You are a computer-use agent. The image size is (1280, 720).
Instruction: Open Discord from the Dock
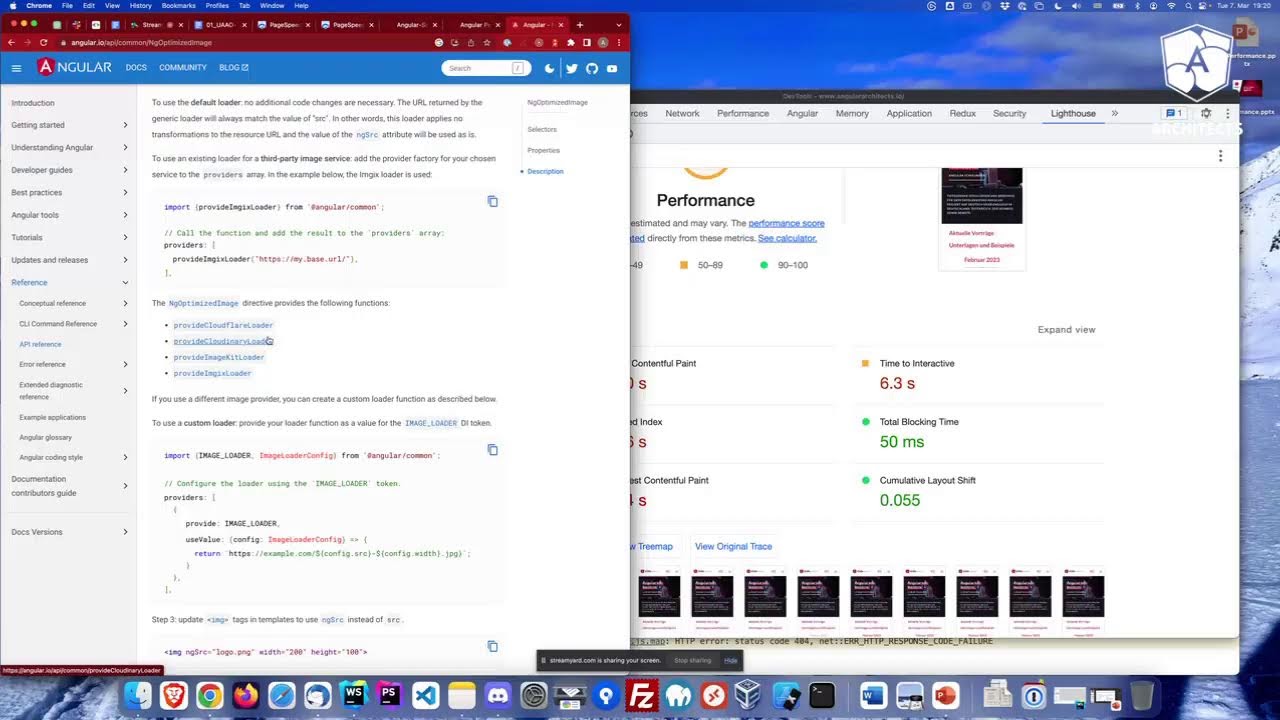[x=497, y=695]
